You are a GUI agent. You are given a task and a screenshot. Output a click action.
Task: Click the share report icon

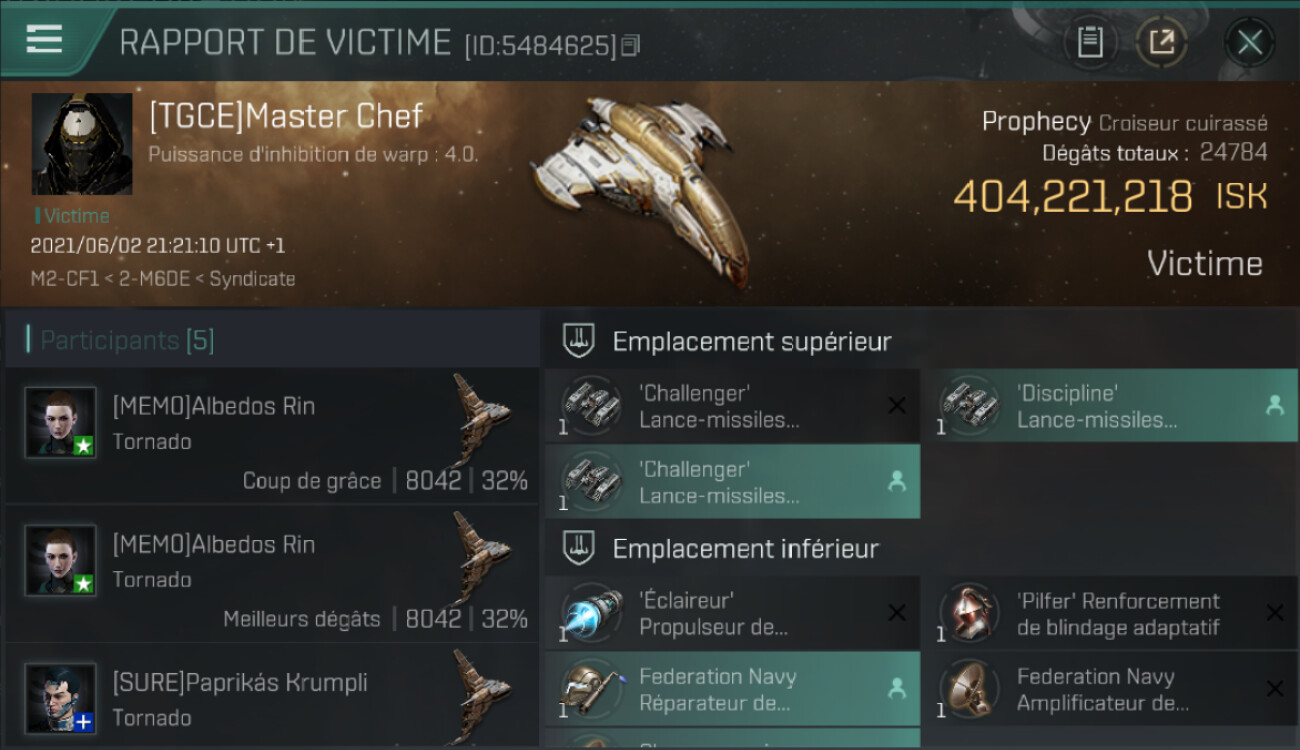pyautogui.click(x=1162, y=43)
